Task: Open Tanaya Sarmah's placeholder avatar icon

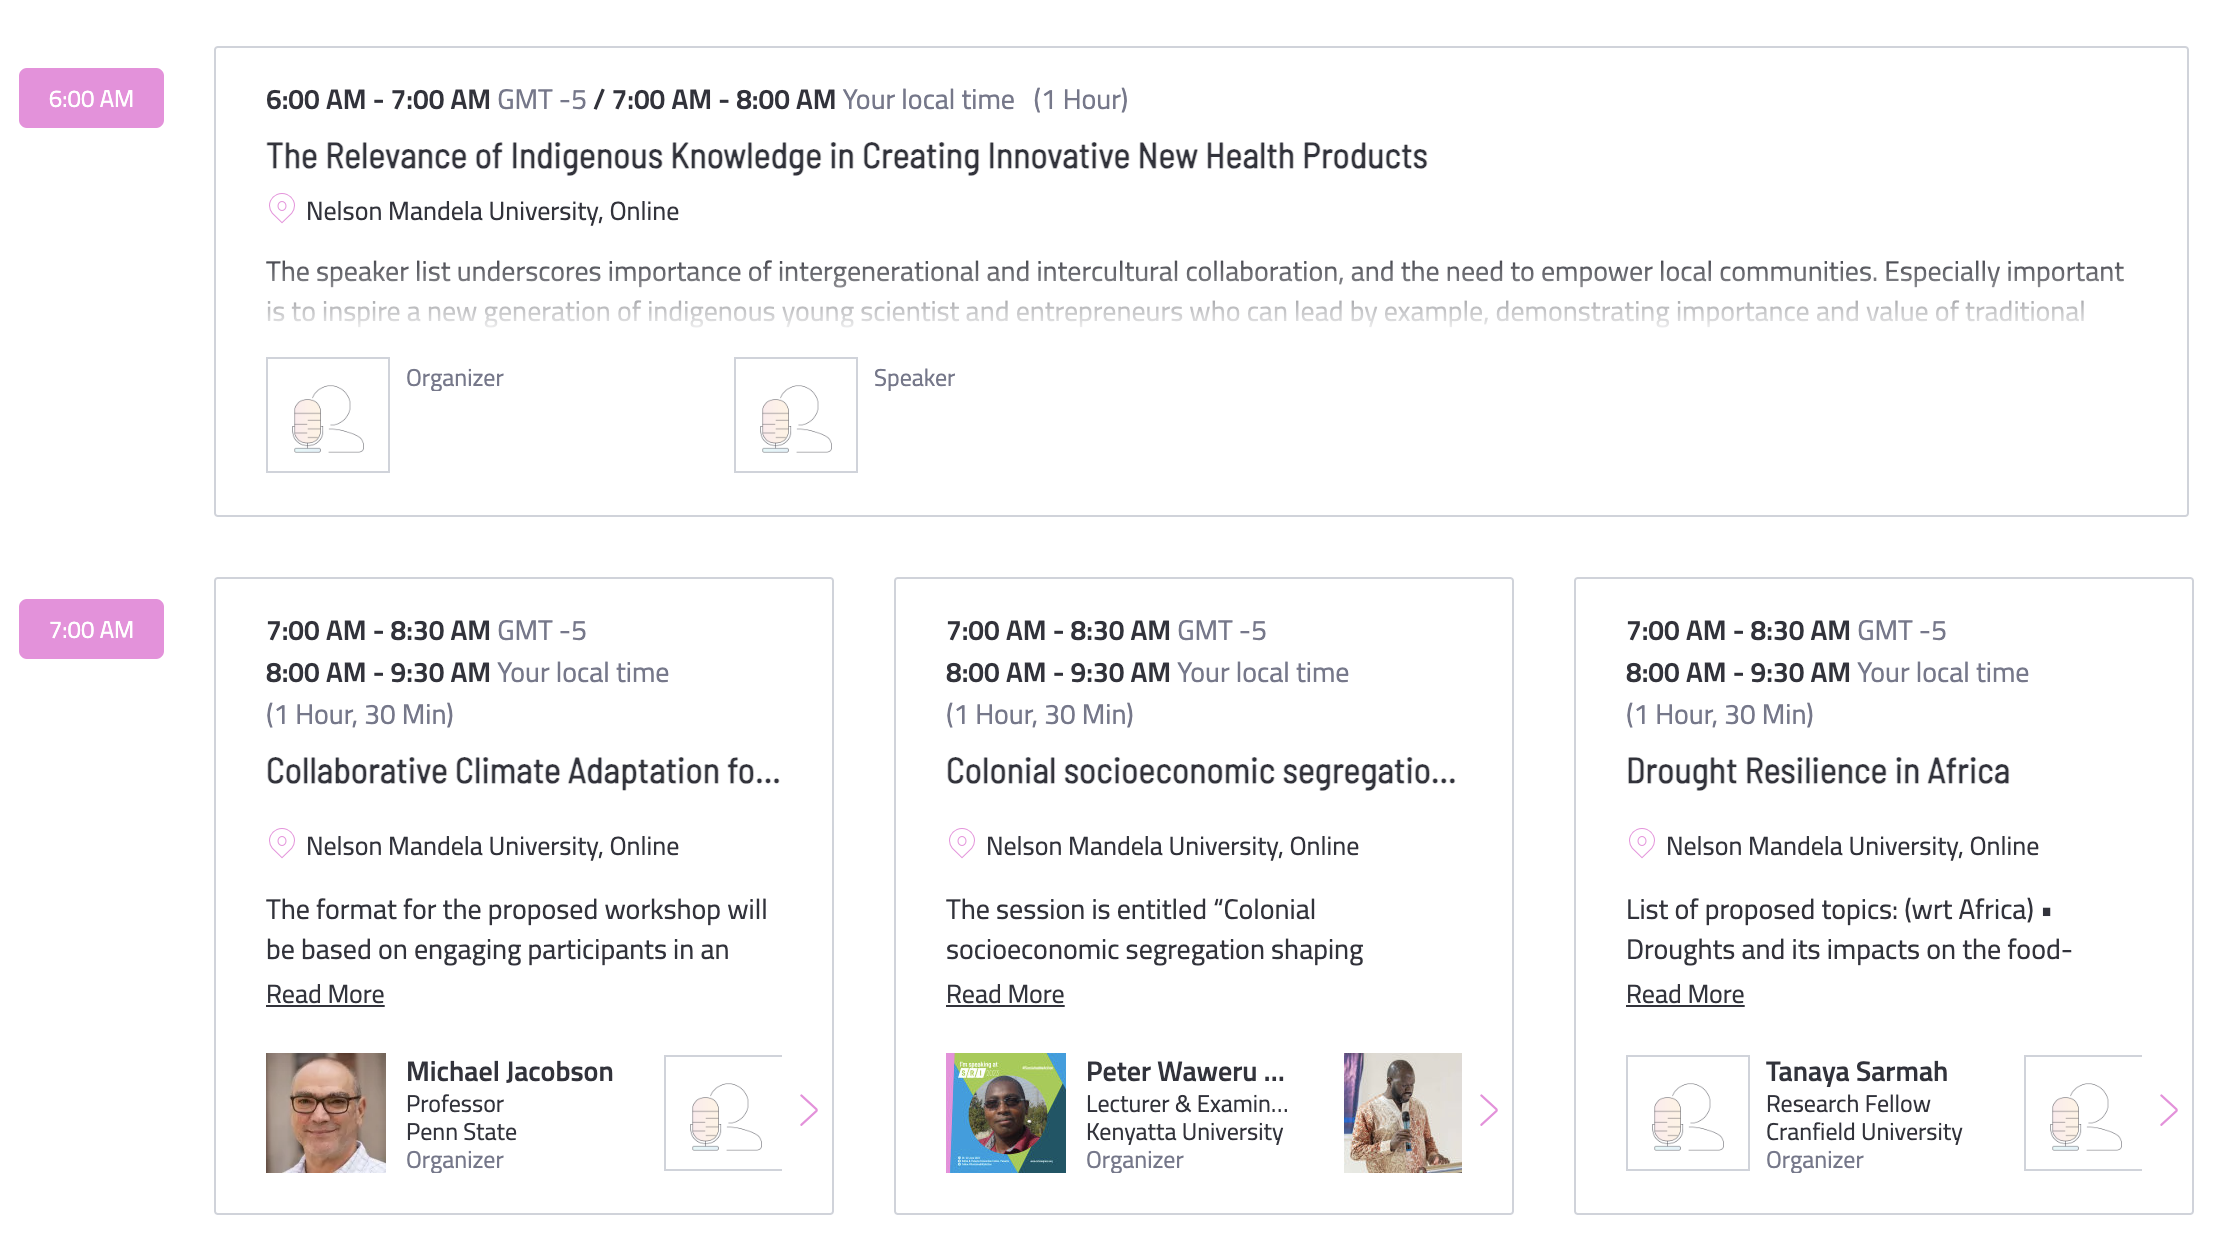Action: pyautogui.click(x=1688, y=1113)
